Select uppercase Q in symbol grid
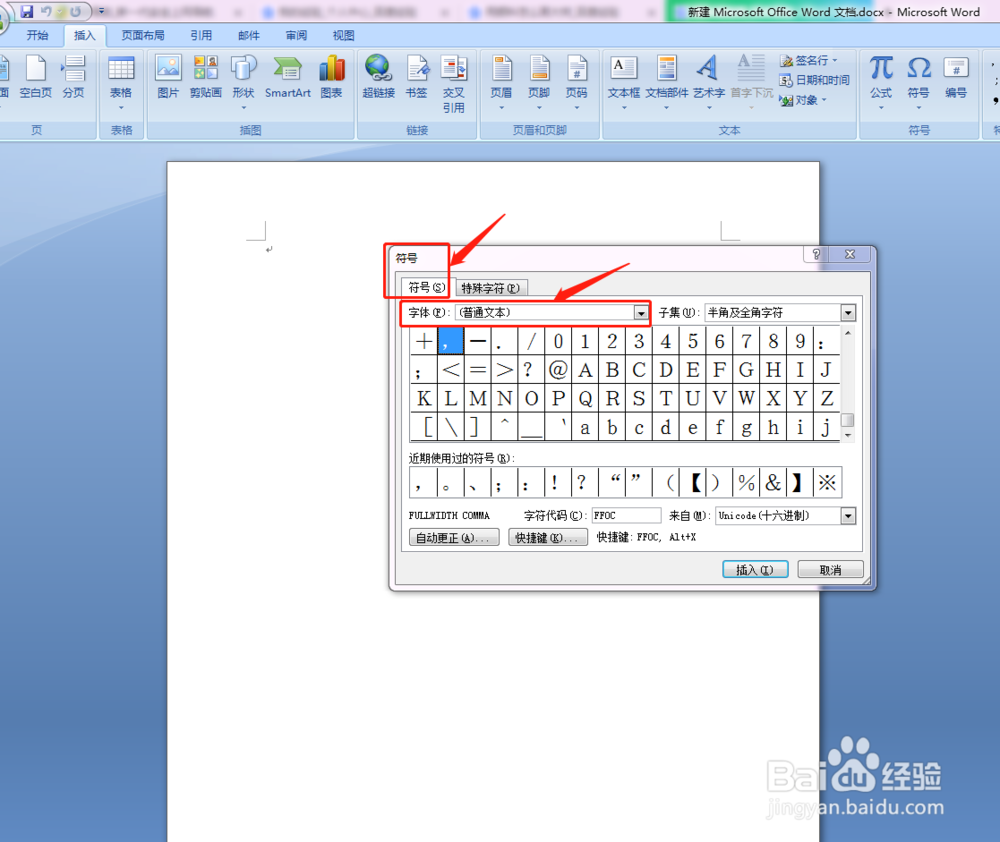The width and height of the screenshot is (1000, 842). click(585, 399)
